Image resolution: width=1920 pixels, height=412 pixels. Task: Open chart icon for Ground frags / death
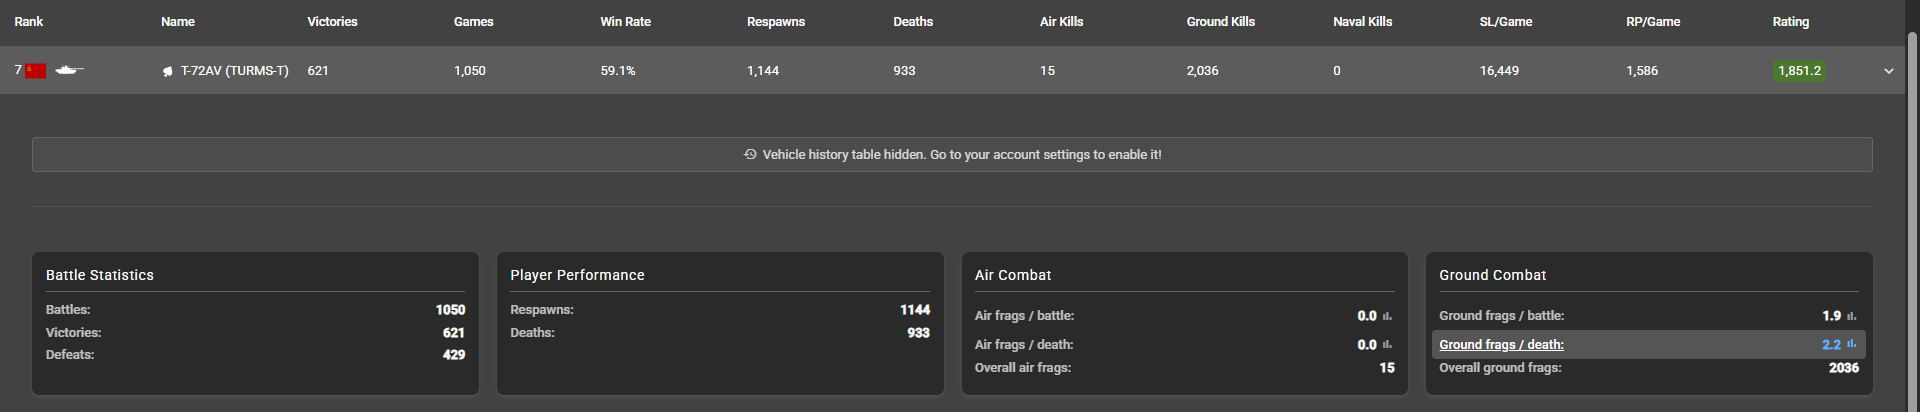(1851, 344)
